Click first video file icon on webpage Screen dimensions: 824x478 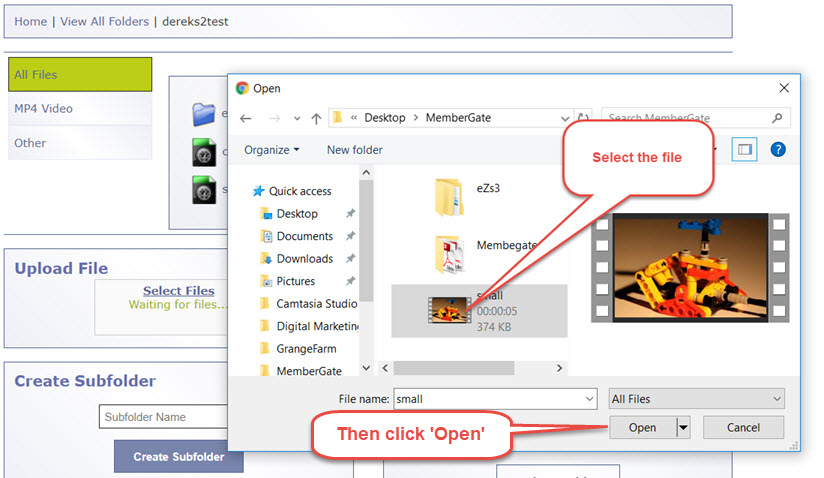[204, 152]
